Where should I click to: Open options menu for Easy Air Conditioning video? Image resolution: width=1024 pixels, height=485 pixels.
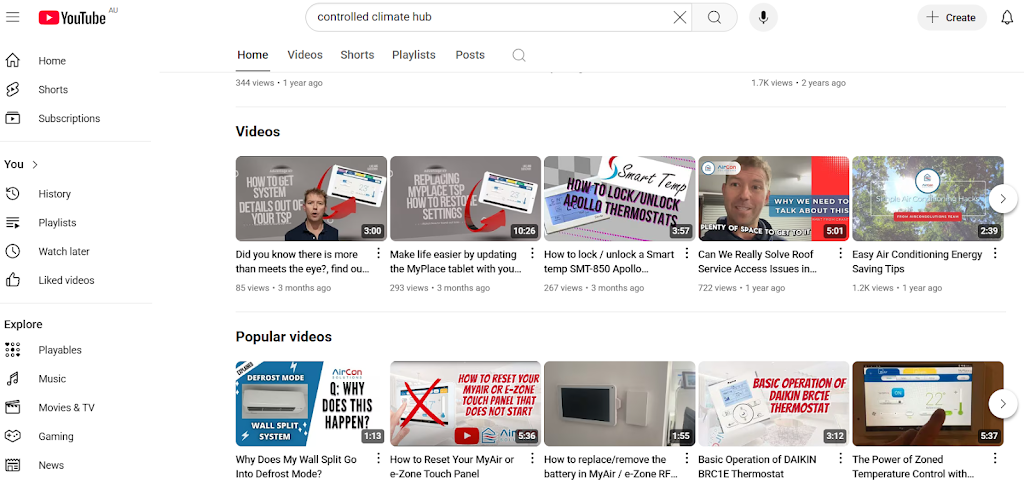(x=994, y=255)
